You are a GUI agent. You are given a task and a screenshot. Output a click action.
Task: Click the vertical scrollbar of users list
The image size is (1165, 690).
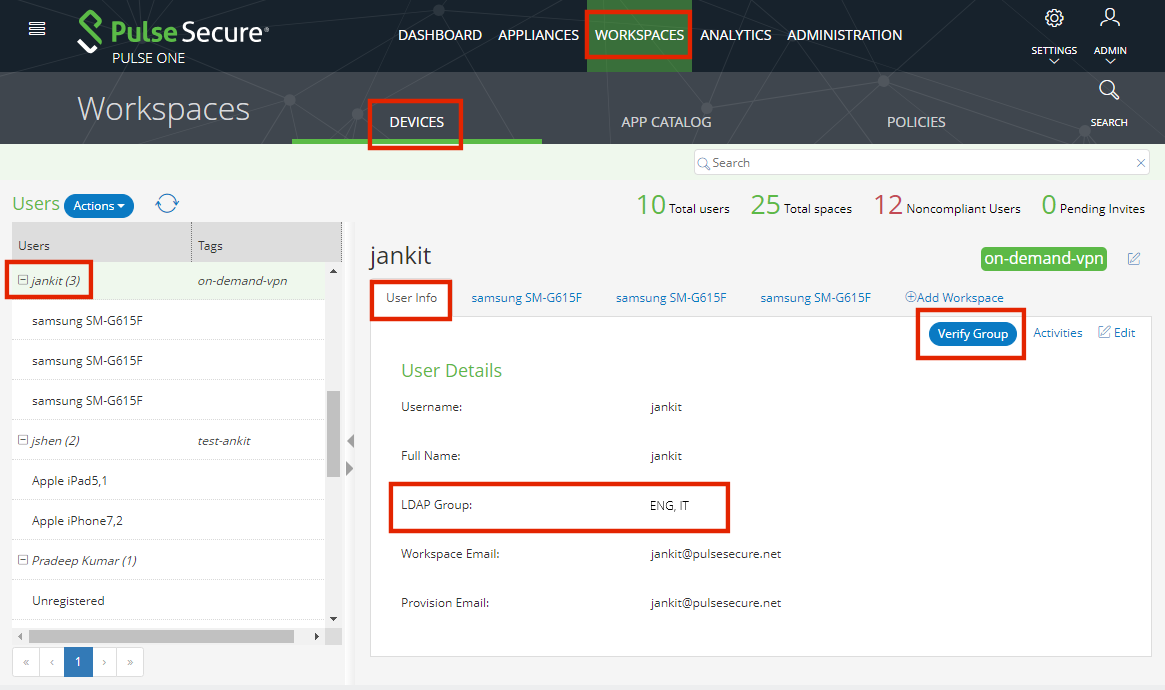pos(334,434)
